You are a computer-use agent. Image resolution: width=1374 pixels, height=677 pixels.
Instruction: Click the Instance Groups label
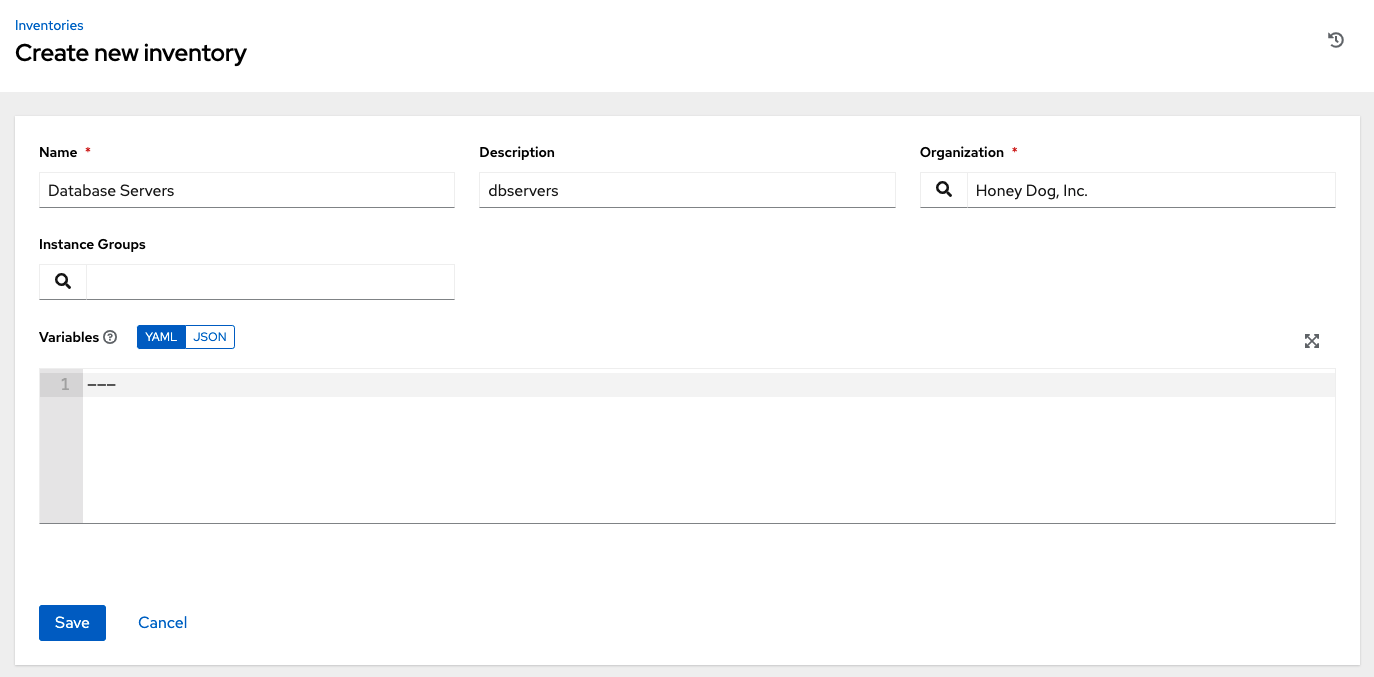[92, 244]
